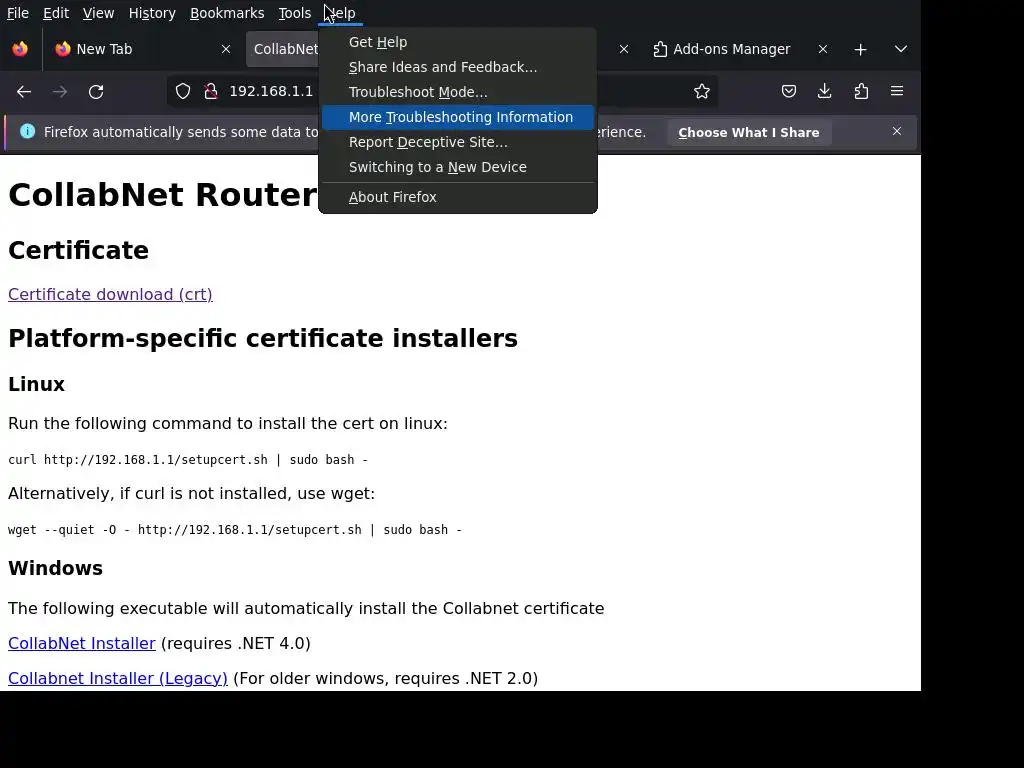
Task: Click Choose What I Share button
Action: click(749, 133)
